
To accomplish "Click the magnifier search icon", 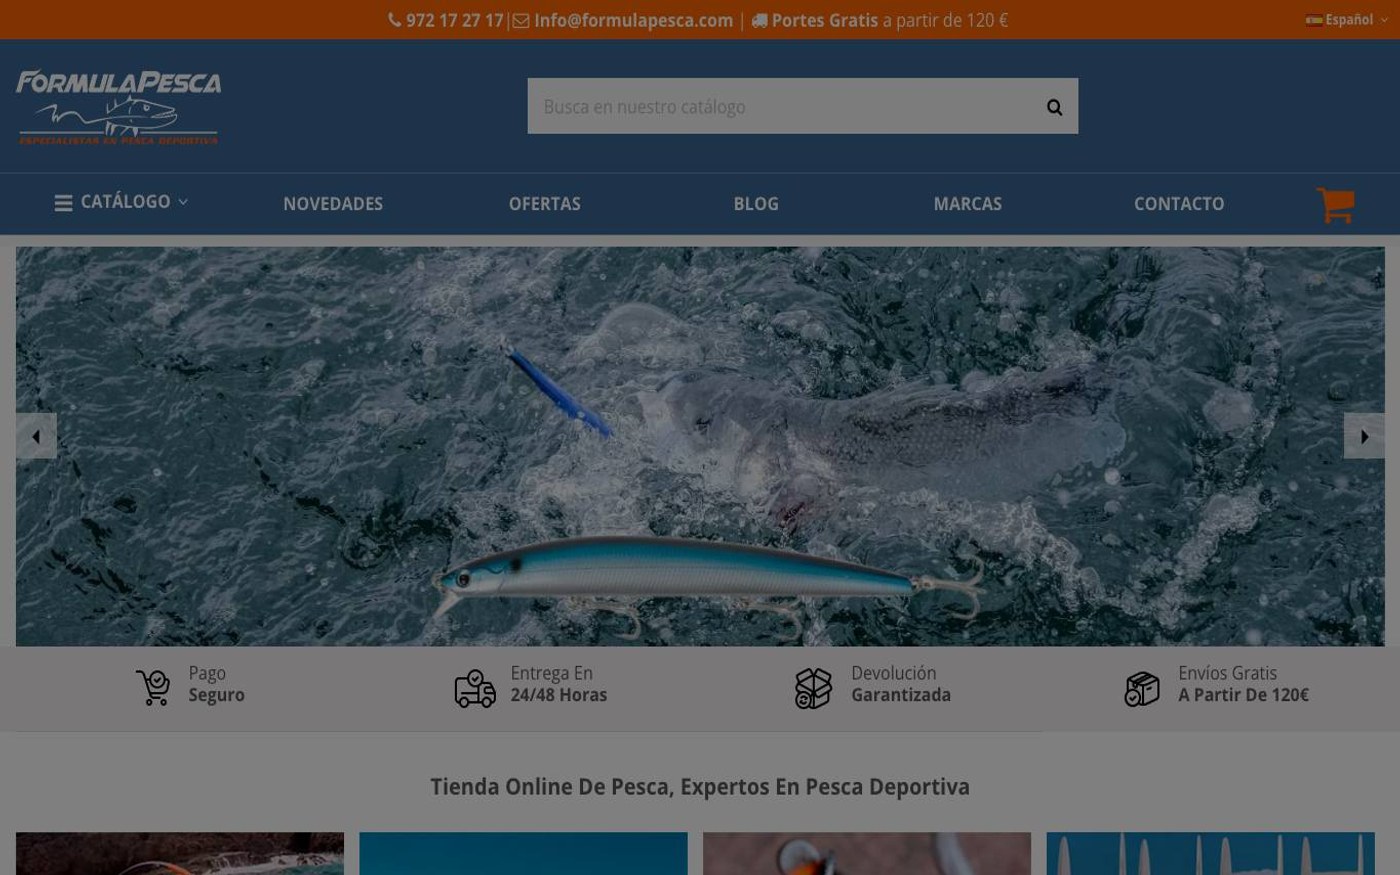I will point(1054,107).
